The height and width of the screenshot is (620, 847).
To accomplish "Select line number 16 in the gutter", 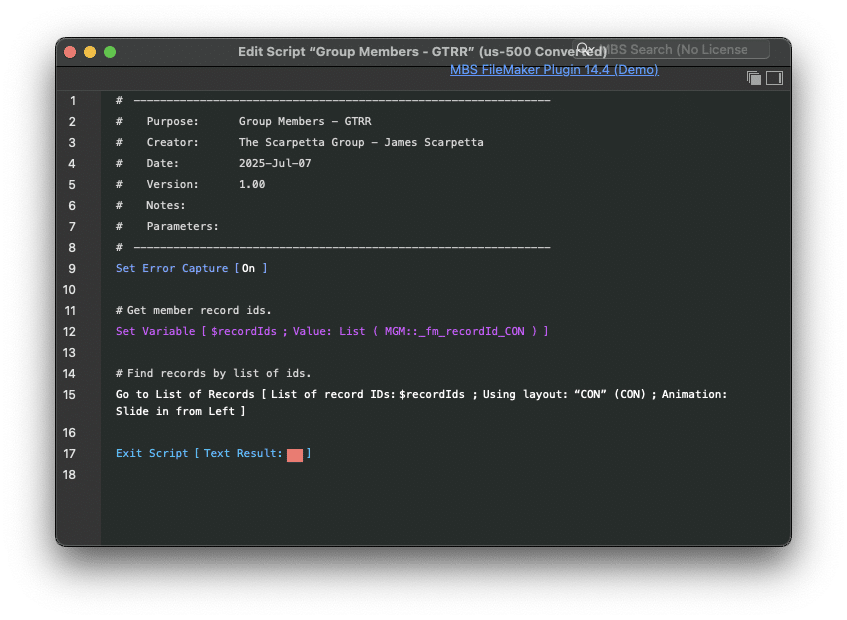I will point(69,433).
